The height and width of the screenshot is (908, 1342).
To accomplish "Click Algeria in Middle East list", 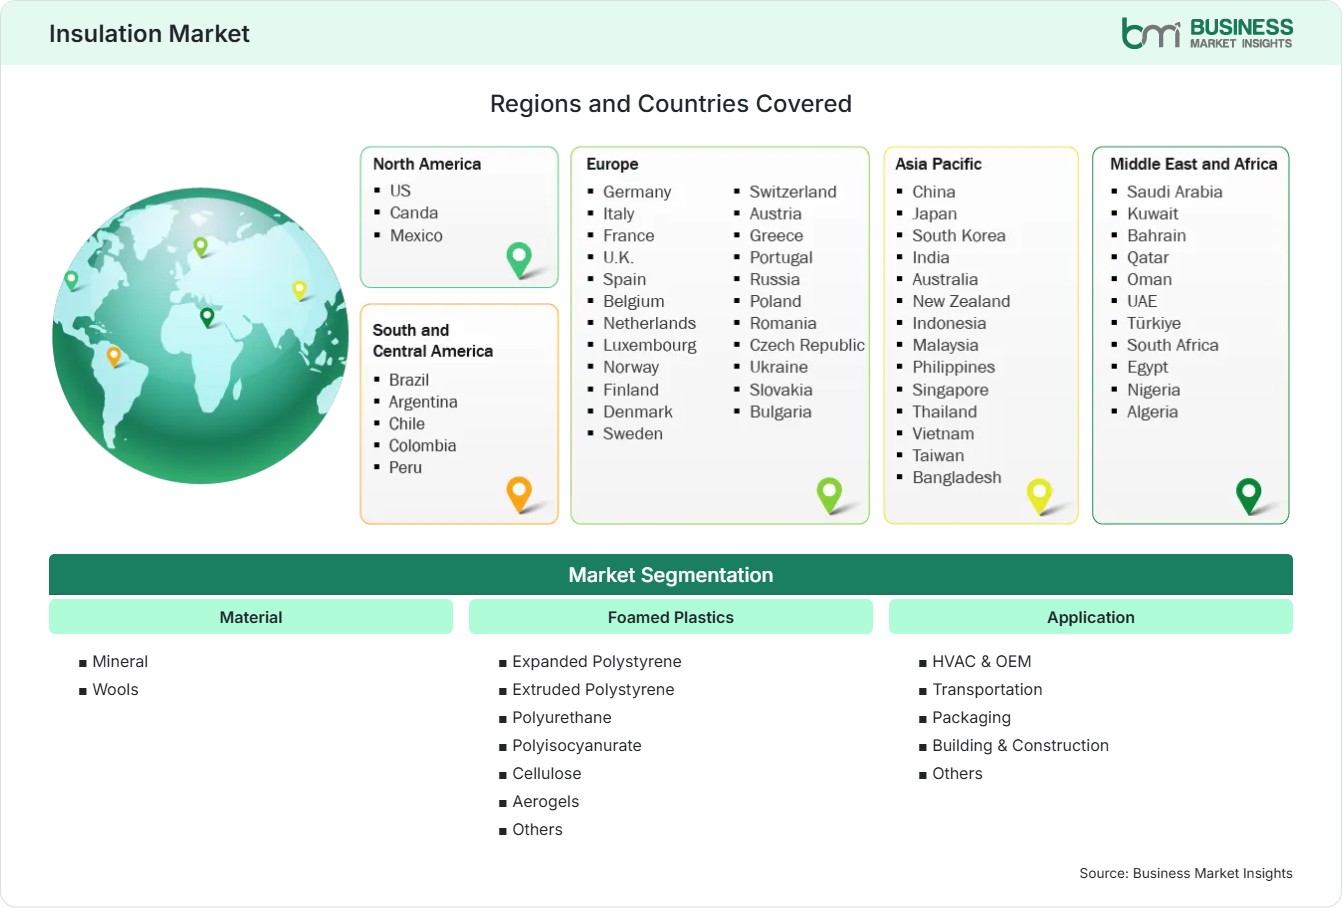I will click(1152, 412).
